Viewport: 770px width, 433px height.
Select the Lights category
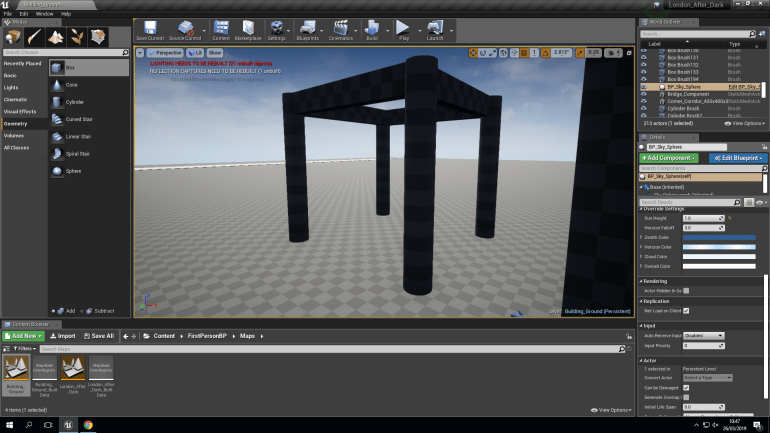click(x=11, y=87)
